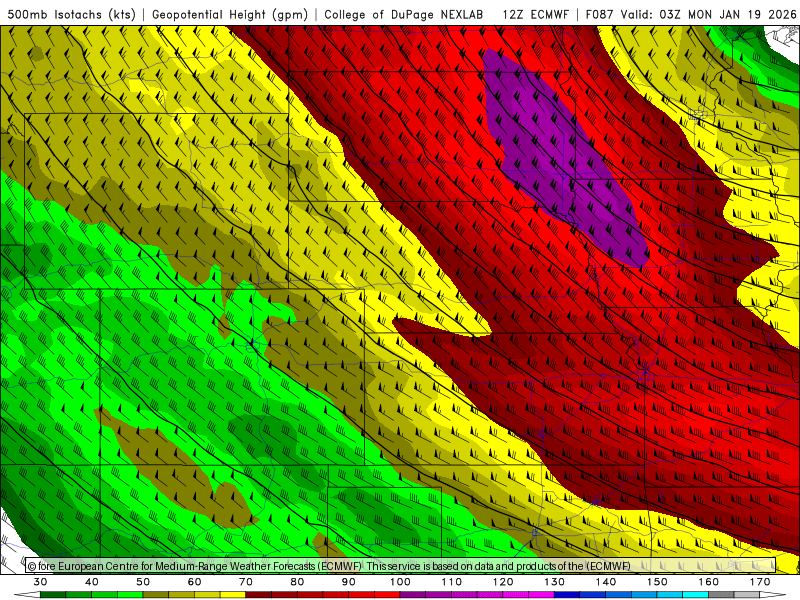Click the '70' label on the color legend
The width and height of the screenshot is (800, 600).
click(x=246, y=582)
